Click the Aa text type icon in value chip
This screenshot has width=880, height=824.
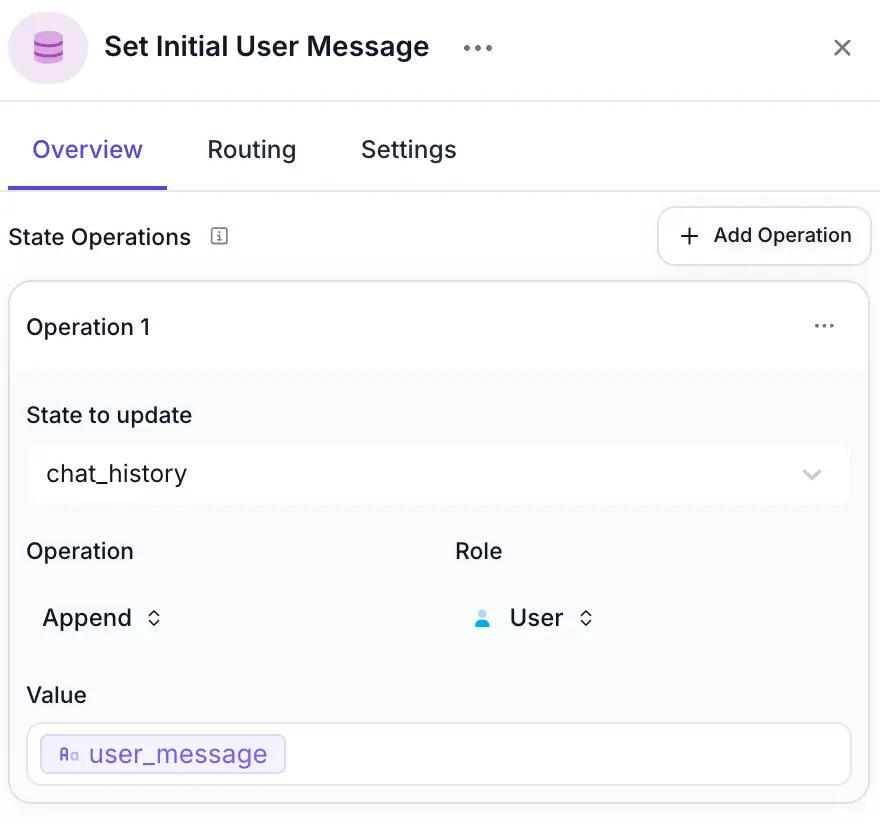(69, 754)
